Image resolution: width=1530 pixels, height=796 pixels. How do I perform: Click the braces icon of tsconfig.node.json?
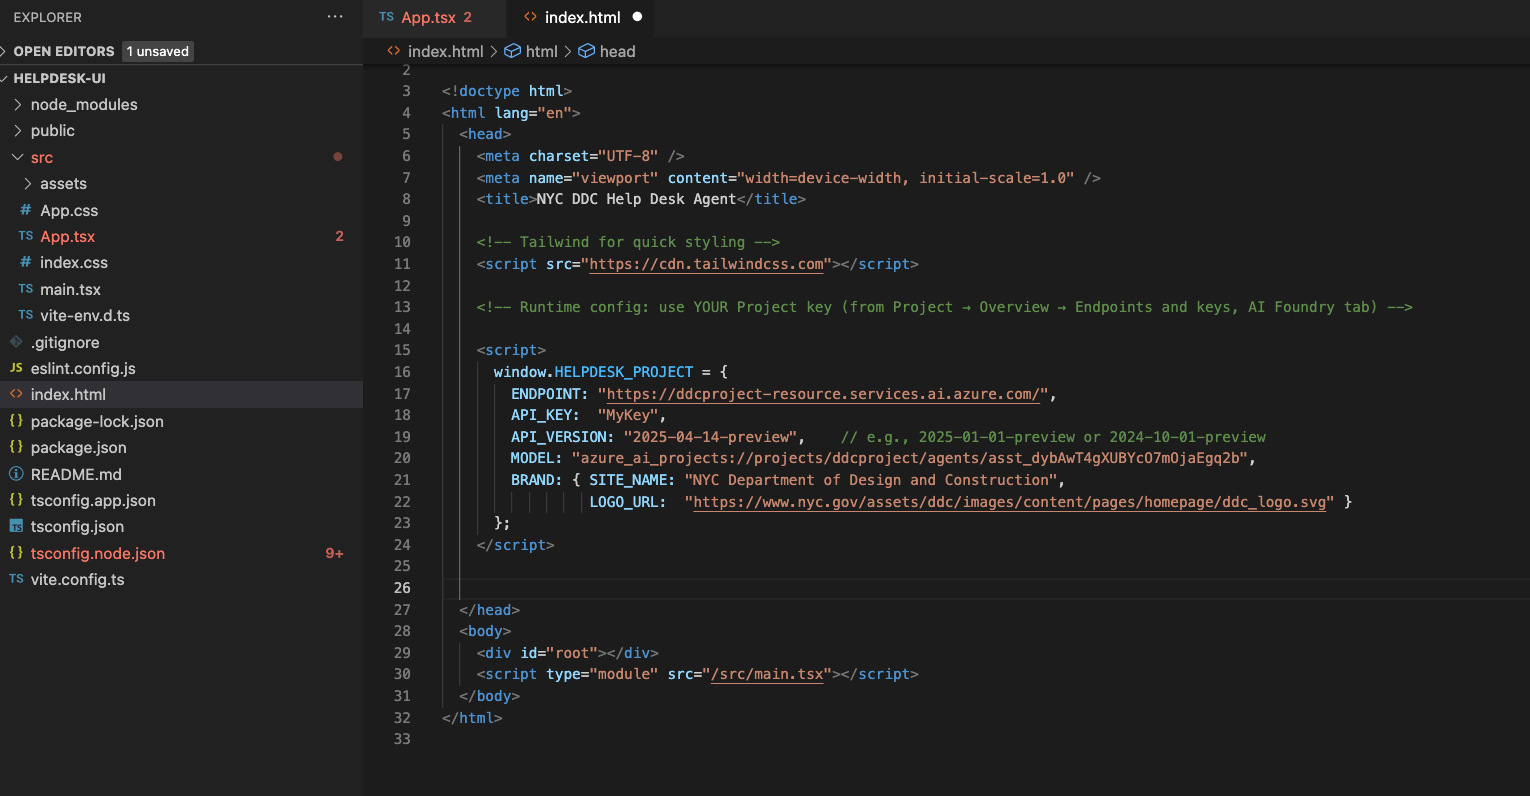pyautogui.click(x=16, y=553)
